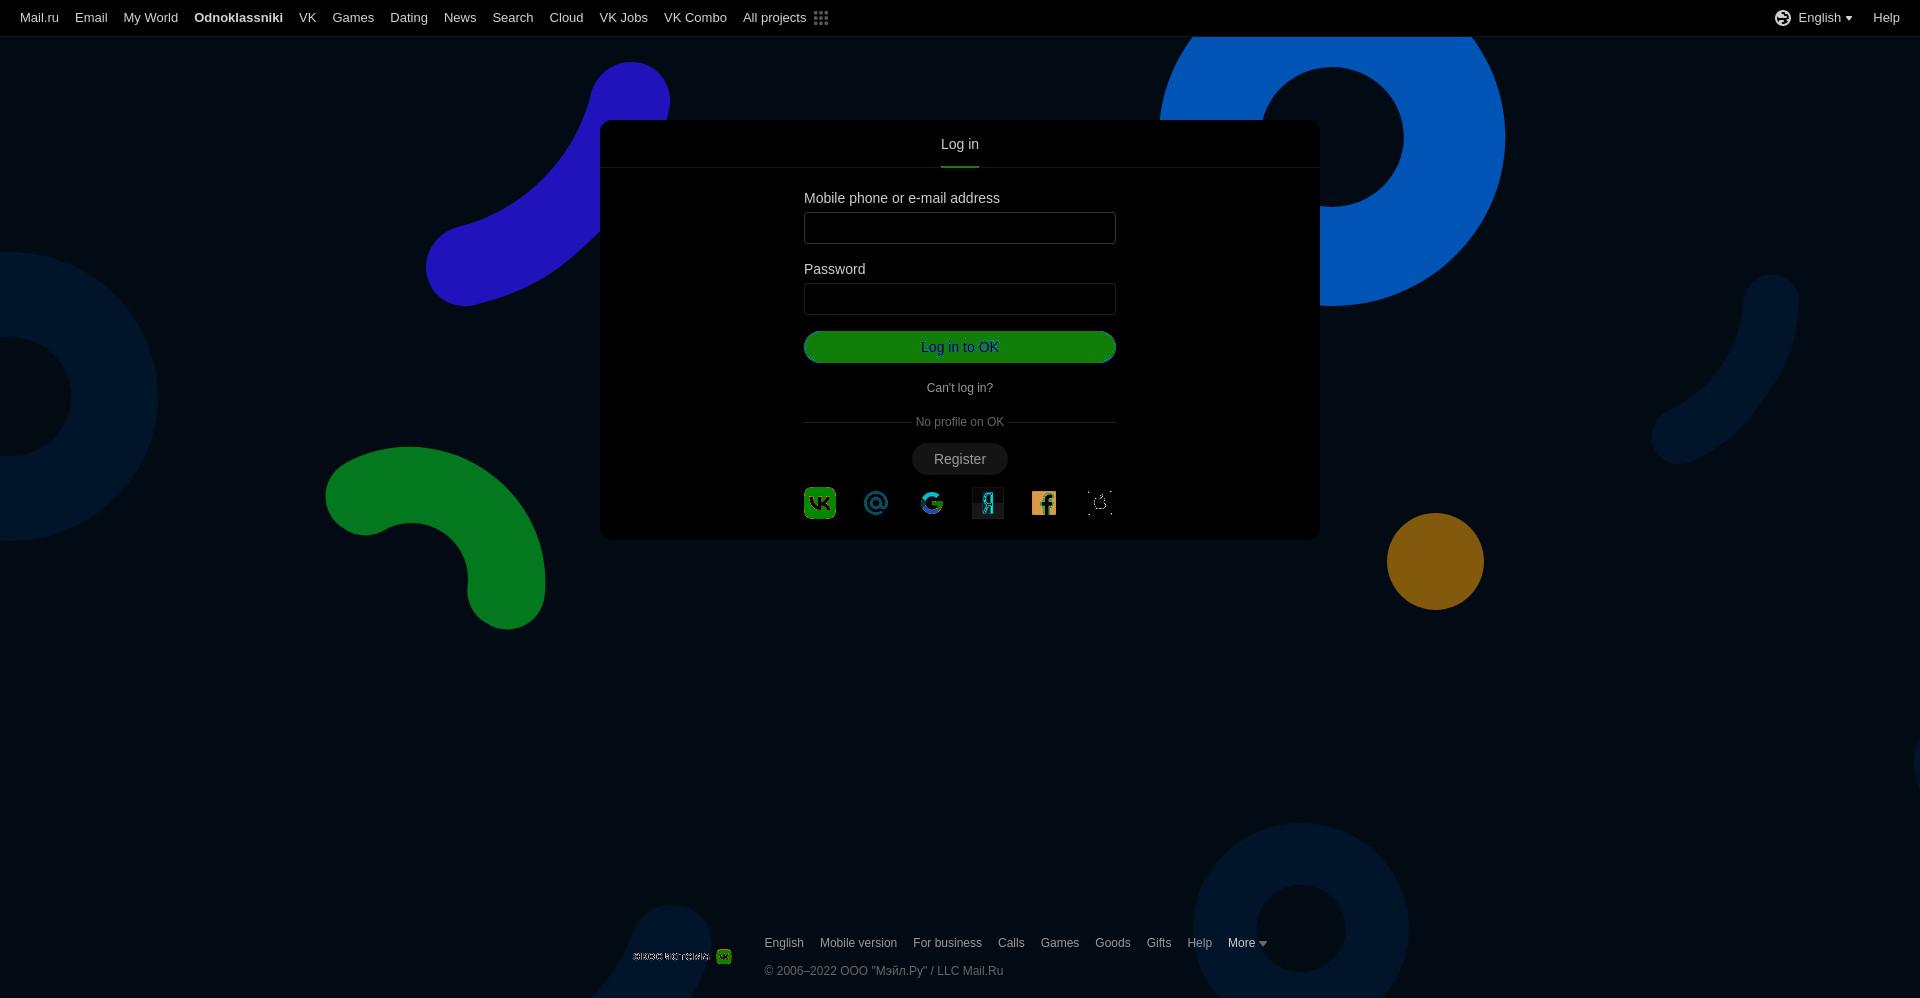Image resolution: width=1920 pixels, height=998 pixels.
Task: Open Dating in the top navigation
Action: (x=409, y=18)
